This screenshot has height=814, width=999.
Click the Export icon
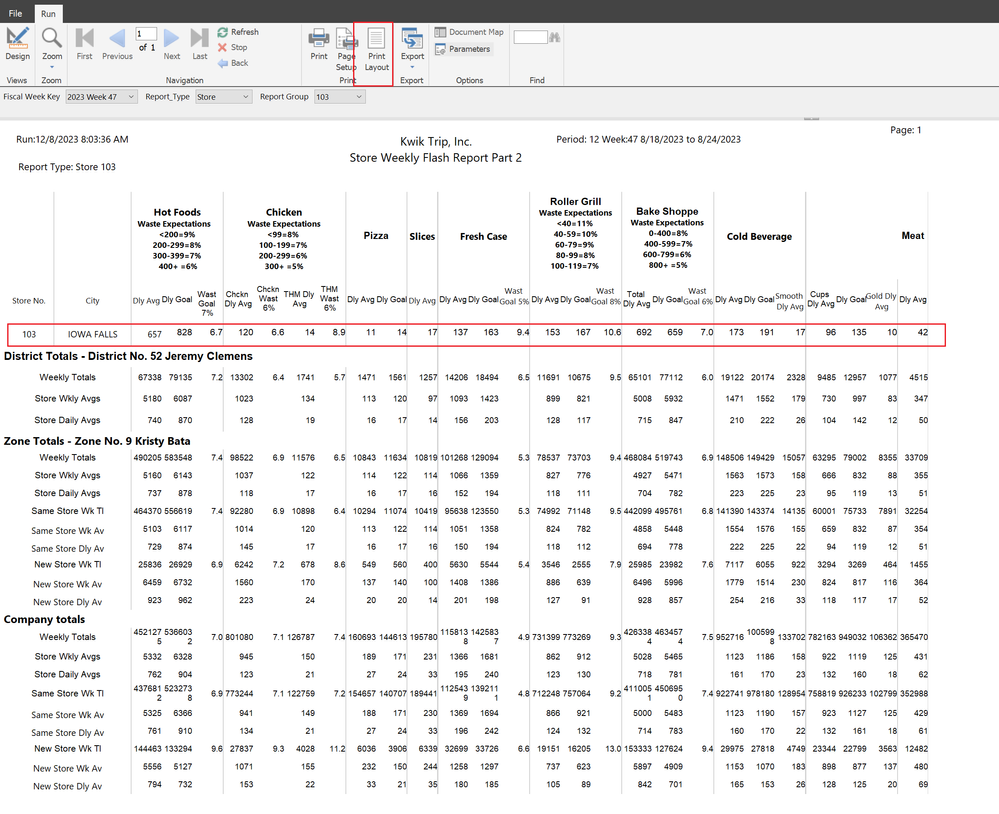tap(412, 39)
